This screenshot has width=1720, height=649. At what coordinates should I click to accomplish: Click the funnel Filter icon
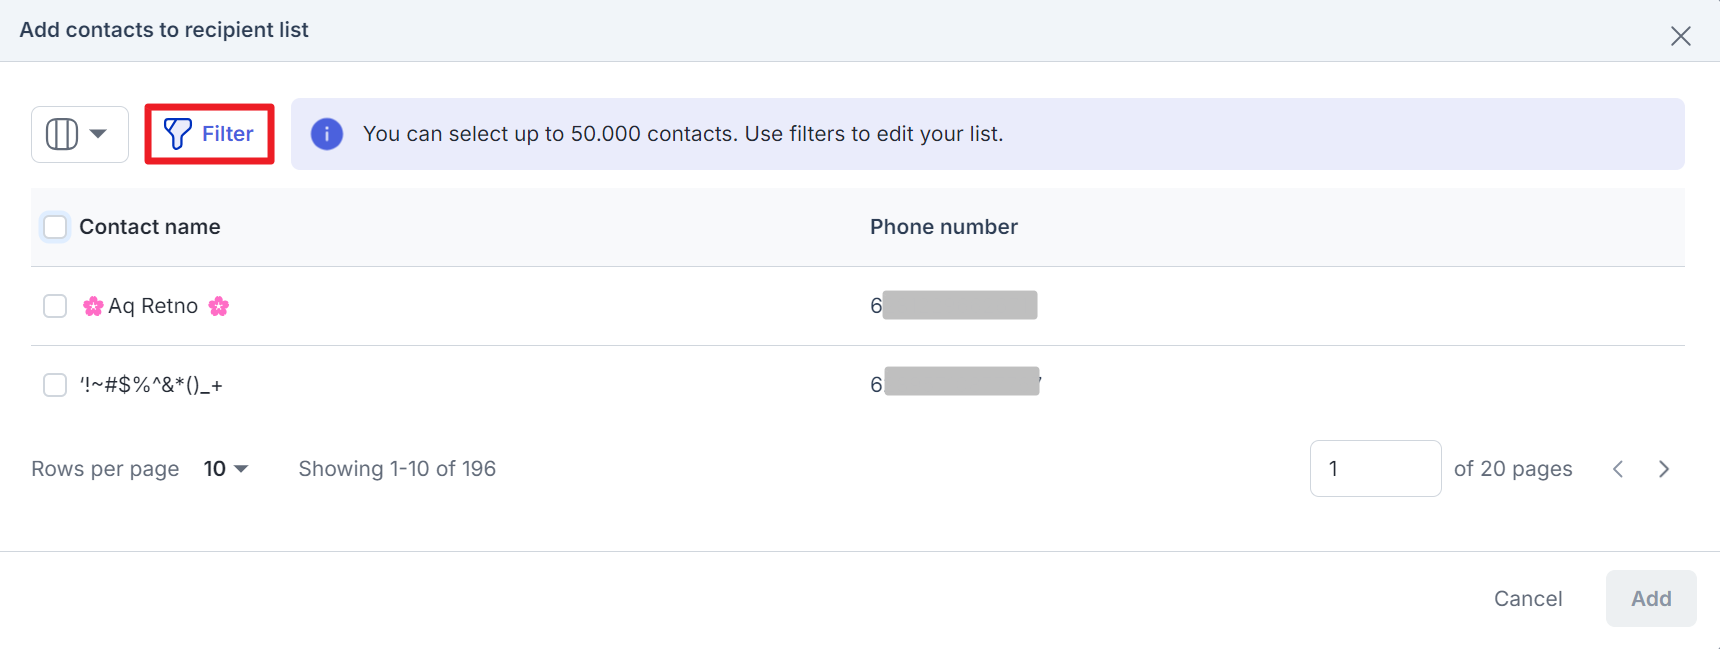pyautogui.click(x=178, y=134)
